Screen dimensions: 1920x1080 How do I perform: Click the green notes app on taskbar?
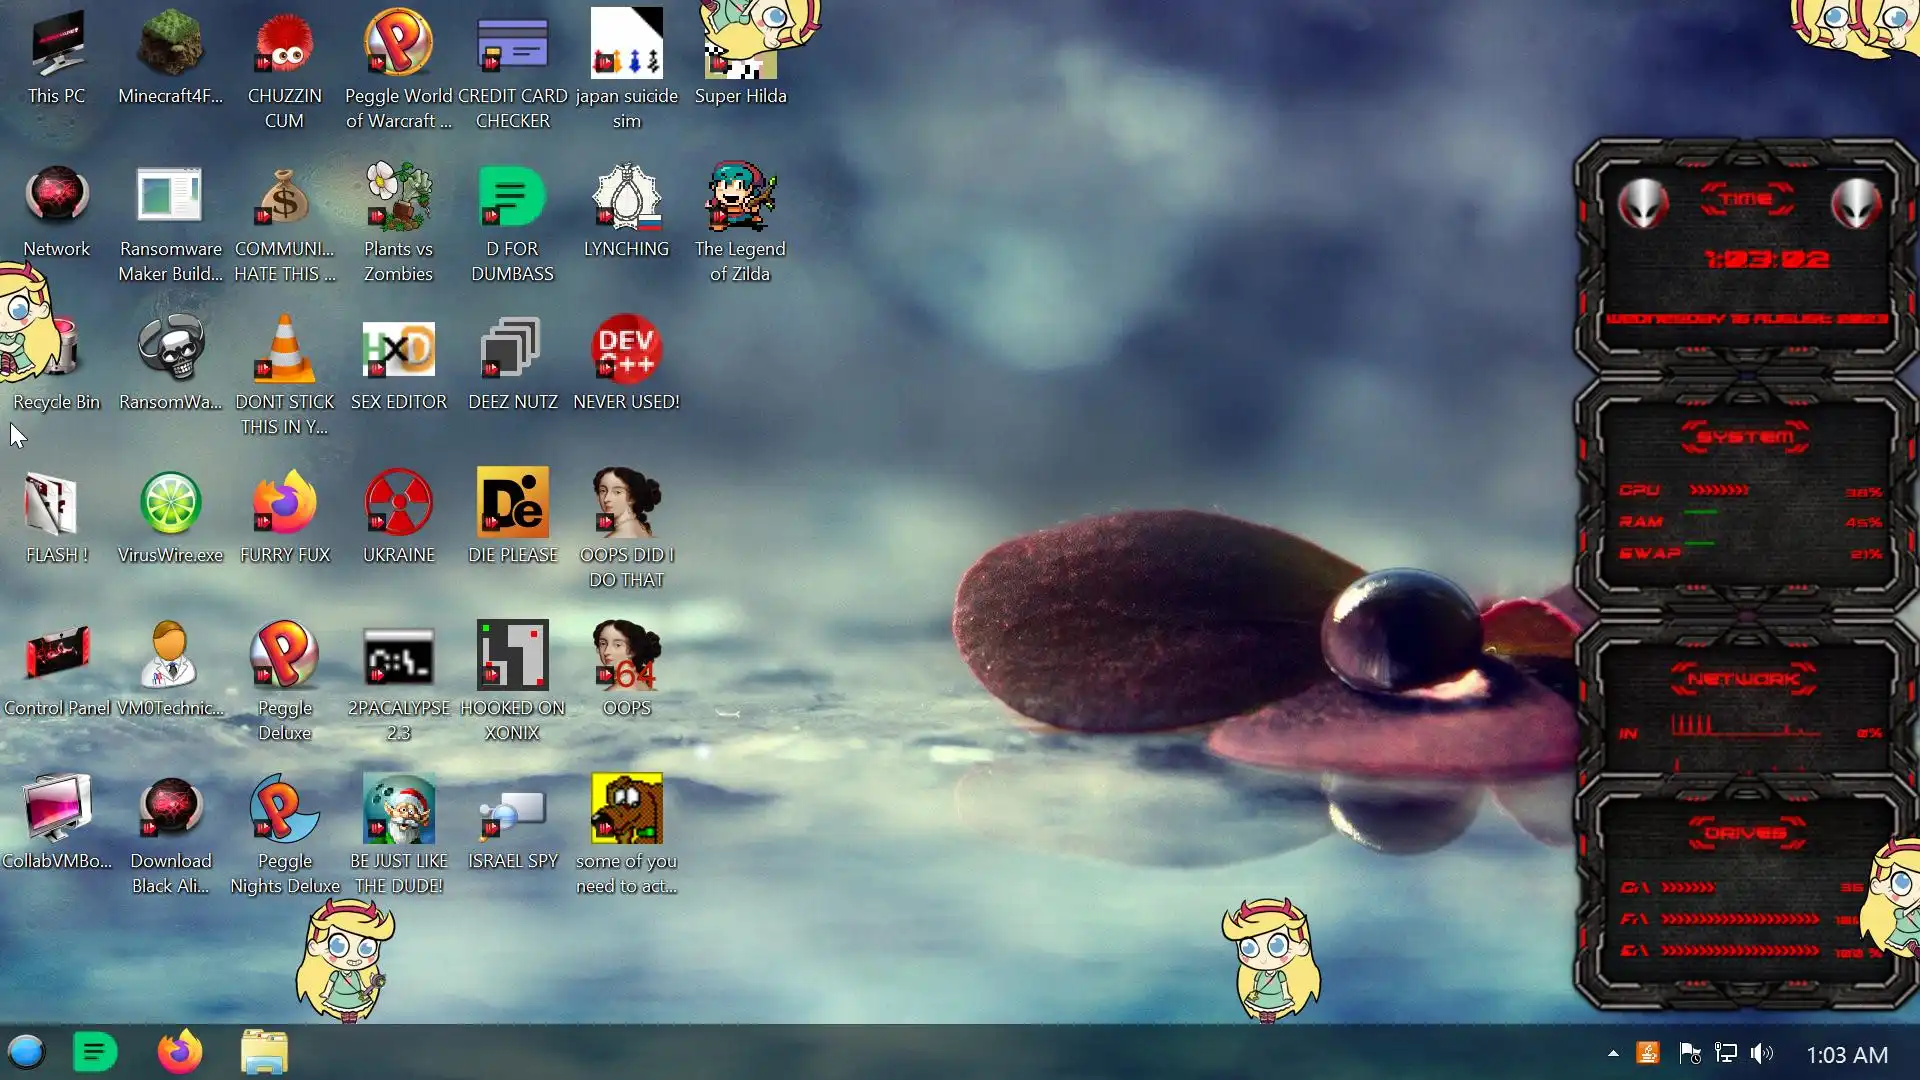coord(95,1052)
